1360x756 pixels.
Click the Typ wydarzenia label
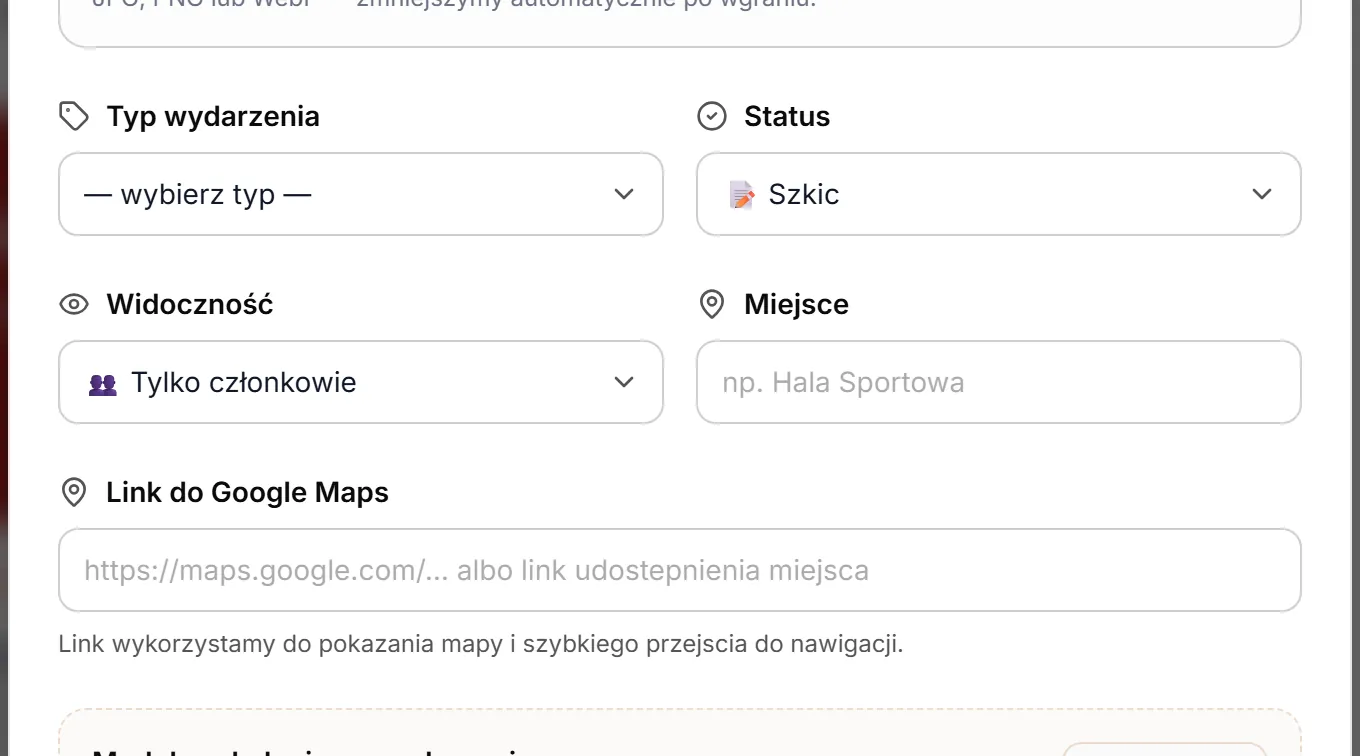(x=213, y=116)
